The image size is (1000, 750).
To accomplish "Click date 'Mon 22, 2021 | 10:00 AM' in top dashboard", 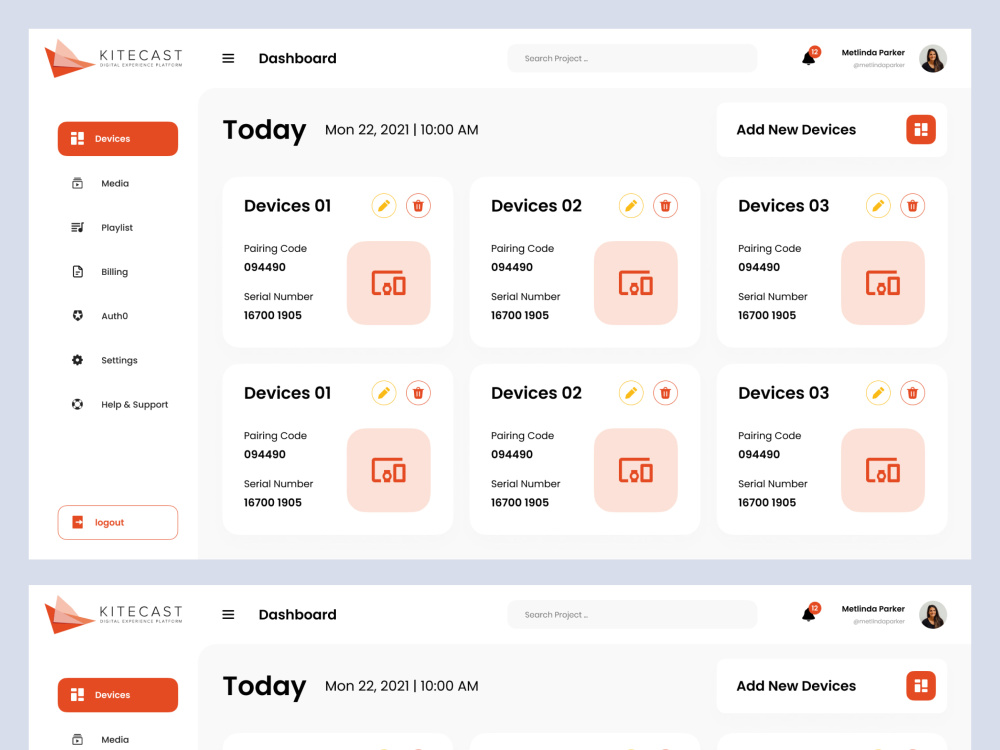I will point(402,129).
